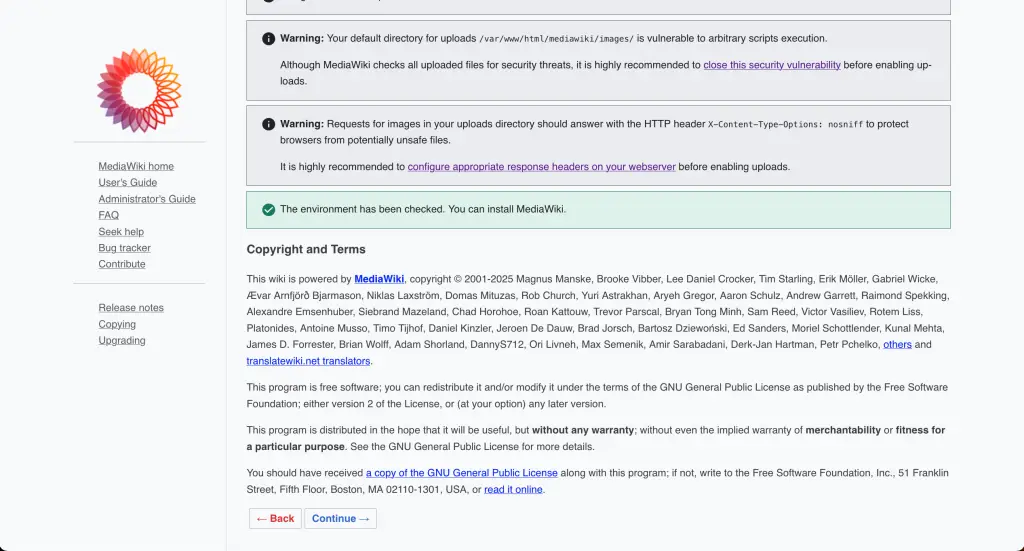The width and height of the screenshot is (1024, 551).
Task: Open the User's Guide link
Action: point(127,183)
